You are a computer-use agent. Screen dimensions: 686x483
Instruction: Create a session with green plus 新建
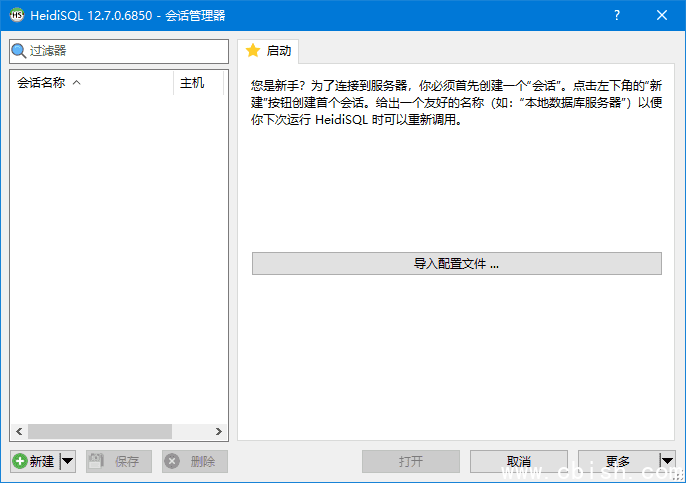(35, 461)
